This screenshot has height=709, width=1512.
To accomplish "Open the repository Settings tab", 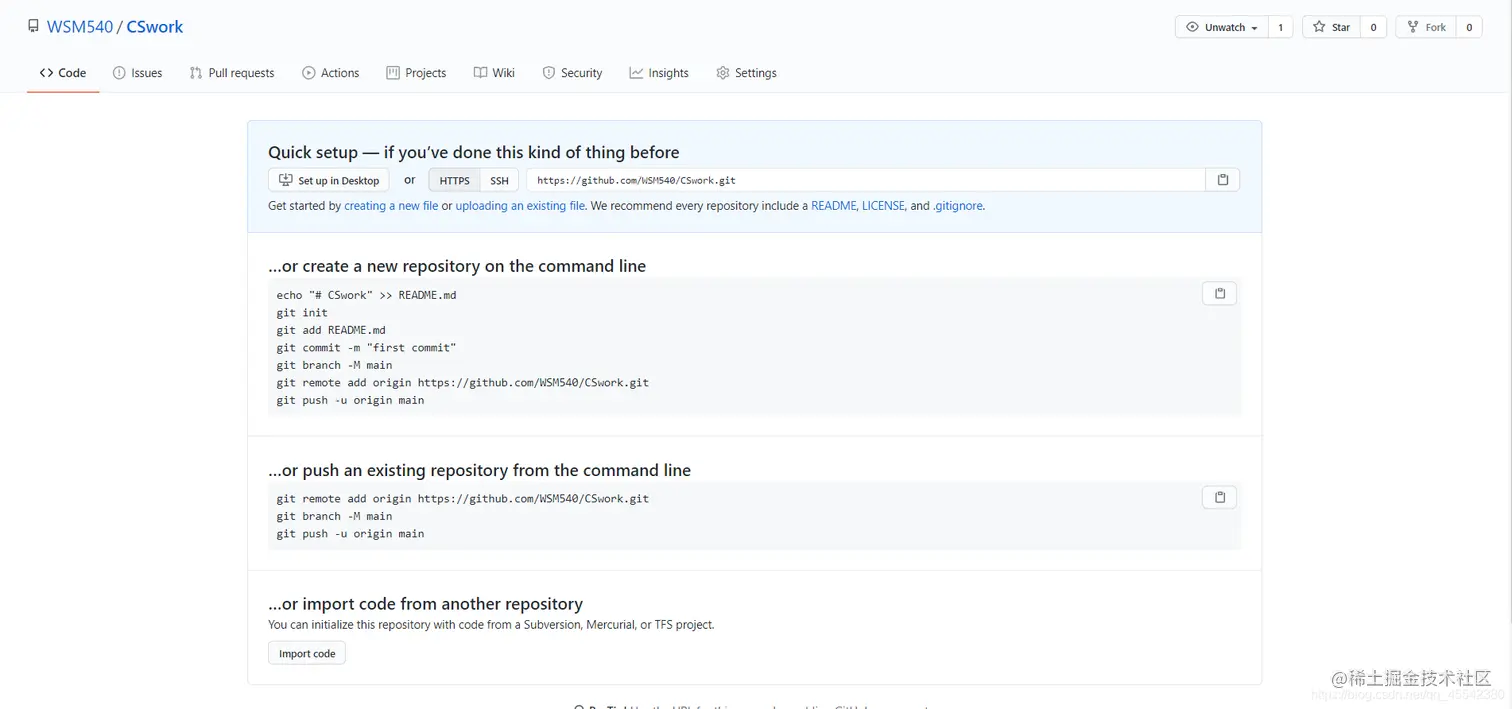I will (x=747, y=73).
